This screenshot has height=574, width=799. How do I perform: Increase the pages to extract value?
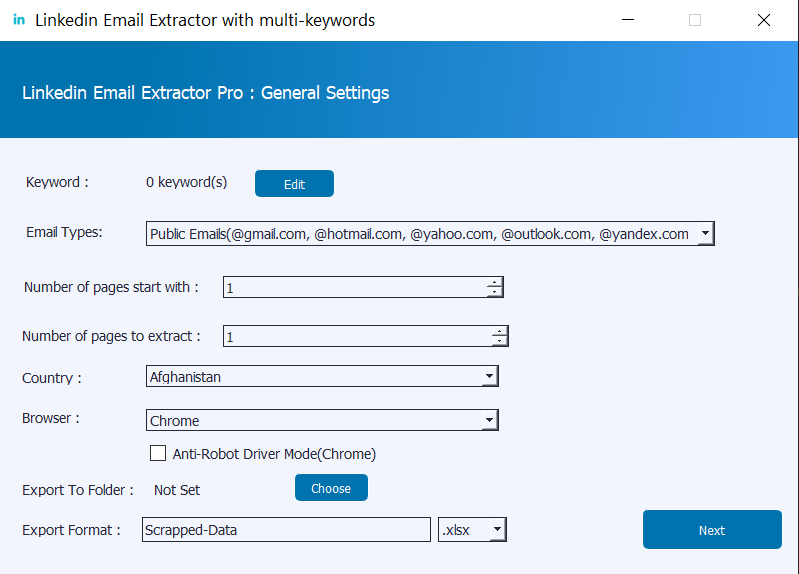pos(499,331)
